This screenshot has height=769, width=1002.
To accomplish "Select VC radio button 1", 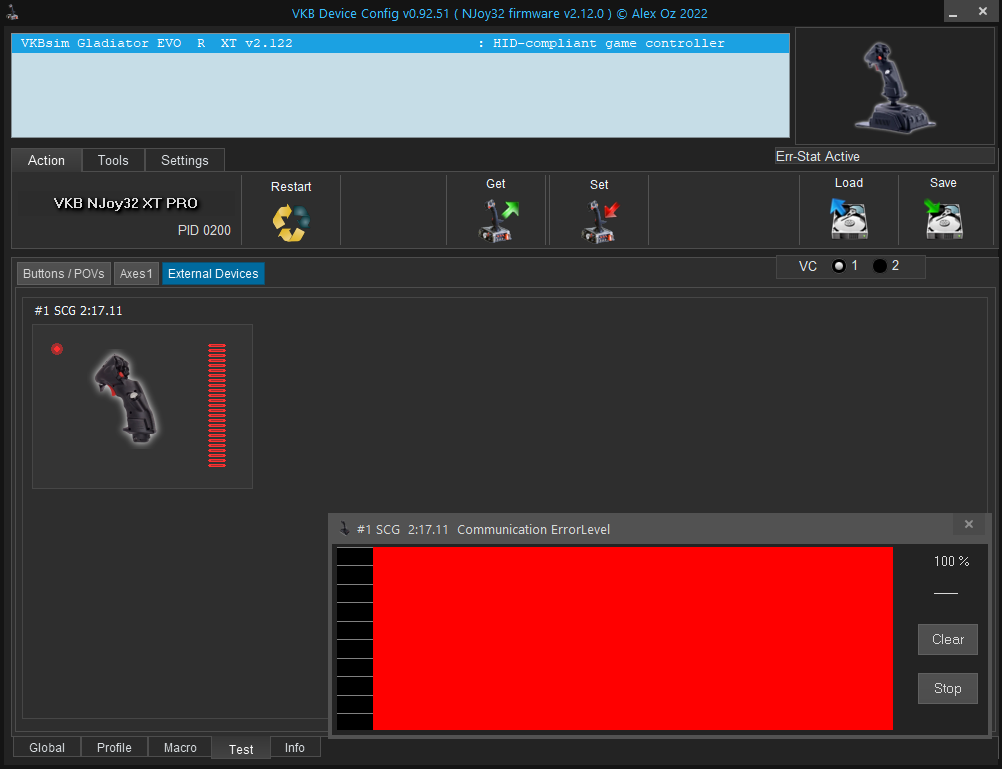I will click(839, 266).
